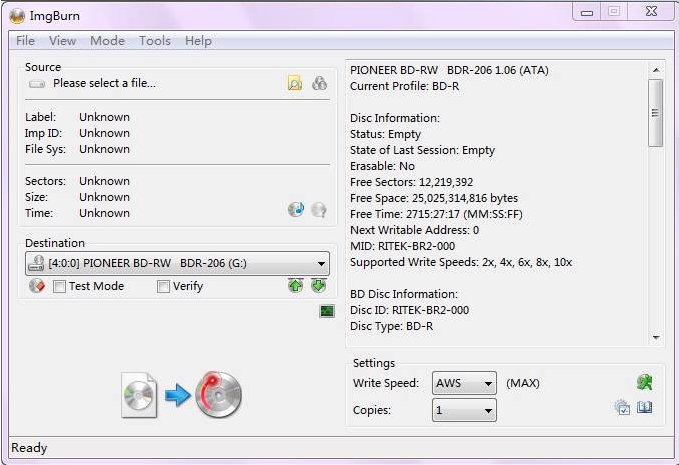Click the 'BD Disc Information:' heading

404,294
